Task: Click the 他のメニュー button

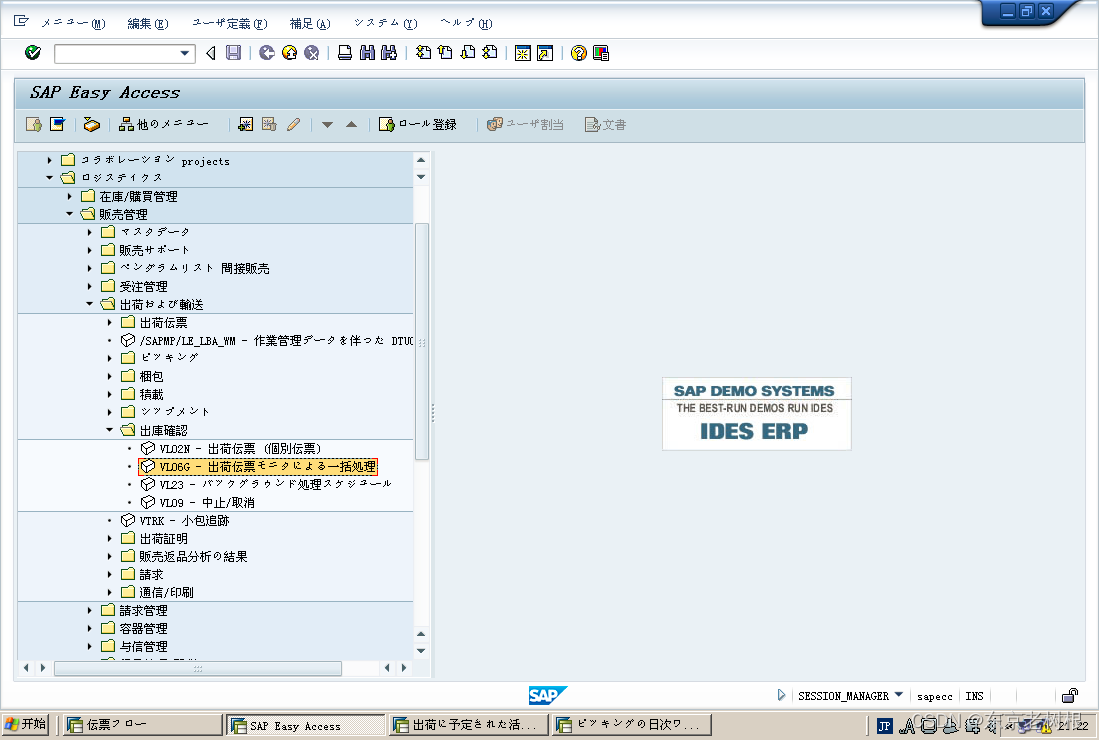Action: pyautogui.click(x=163, y=124)
